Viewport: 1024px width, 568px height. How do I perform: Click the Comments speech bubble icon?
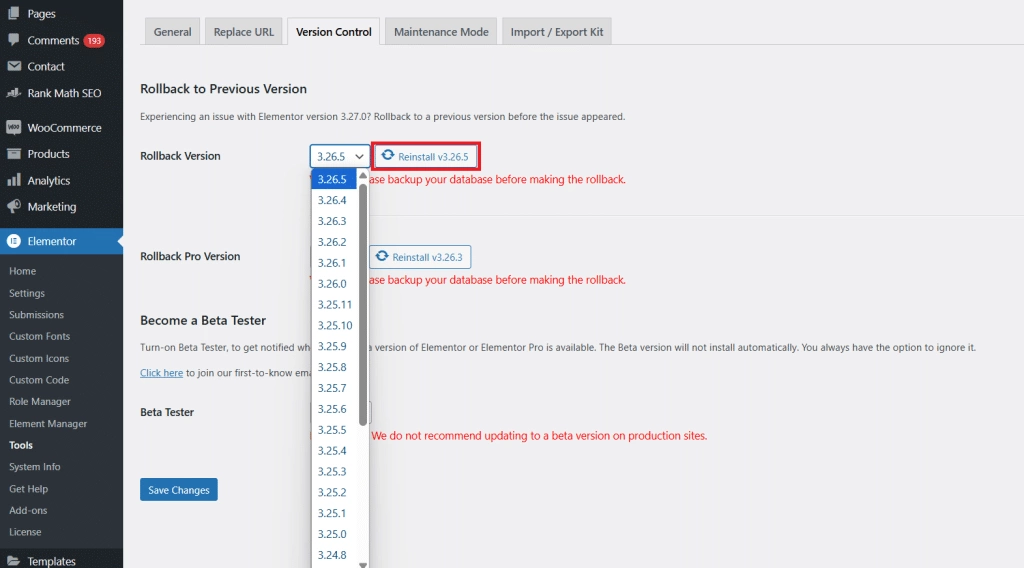pyautogui.click(x=13, y=40)
